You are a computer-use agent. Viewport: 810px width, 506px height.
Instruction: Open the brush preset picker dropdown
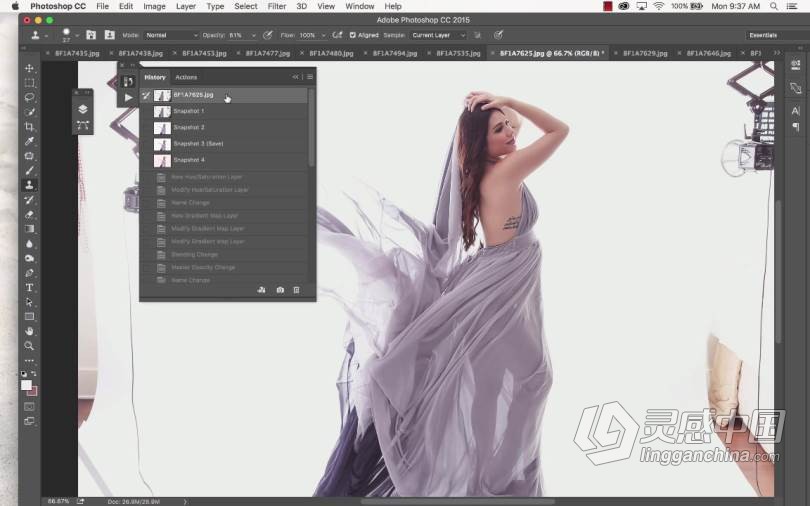[x=77, y=35]
